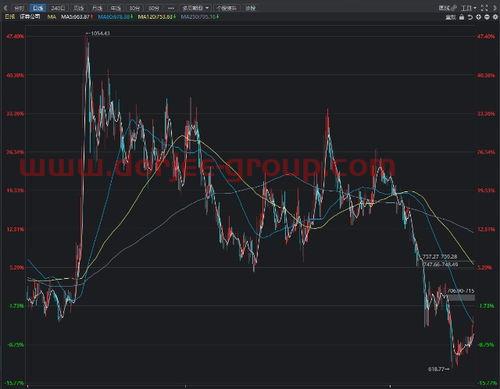
Task: Enter fullscreen with the expand arrows icon
Action: (484, 8)
